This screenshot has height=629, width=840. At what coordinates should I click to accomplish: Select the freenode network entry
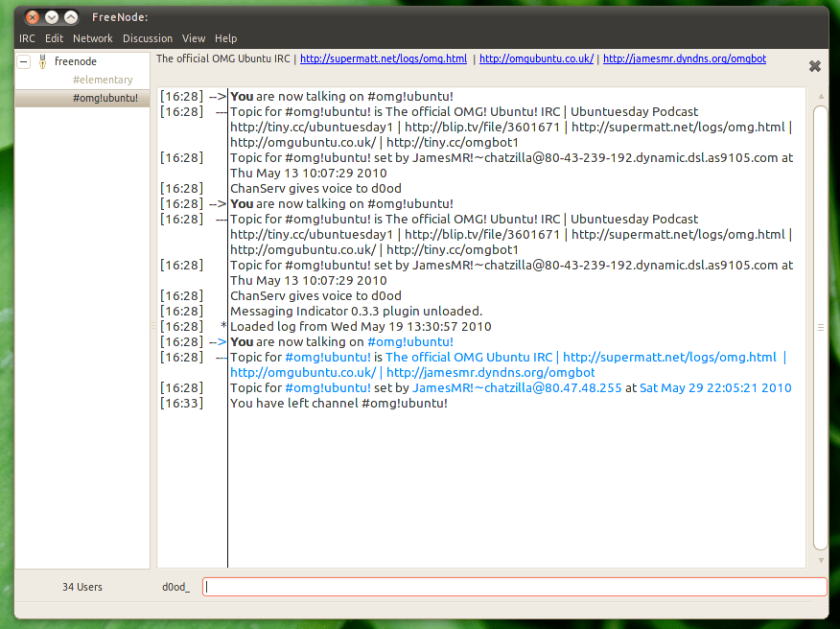click(76, 62)
